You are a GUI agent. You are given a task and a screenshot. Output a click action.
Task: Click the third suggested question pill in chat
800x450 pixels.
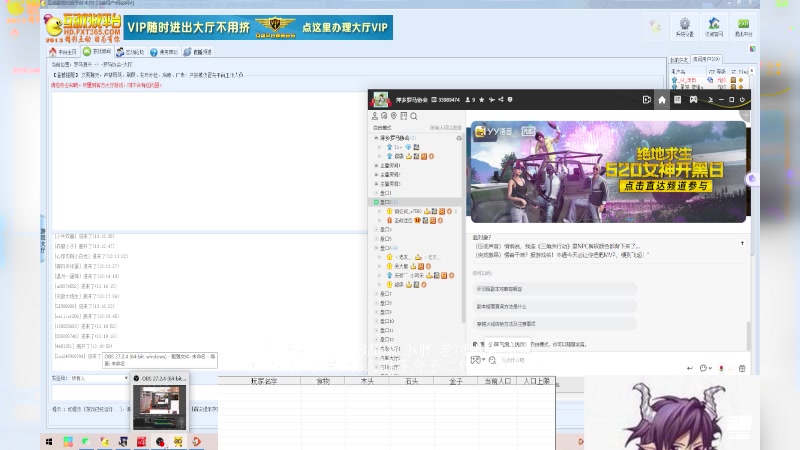(555, 323)
